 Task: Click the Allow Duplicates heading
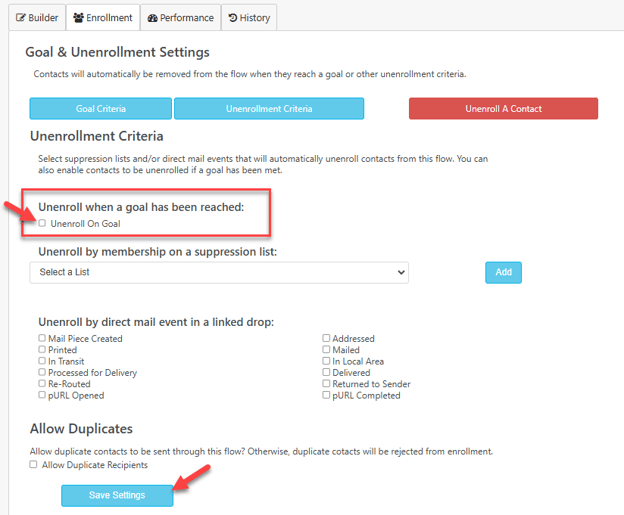pos(81,429)
